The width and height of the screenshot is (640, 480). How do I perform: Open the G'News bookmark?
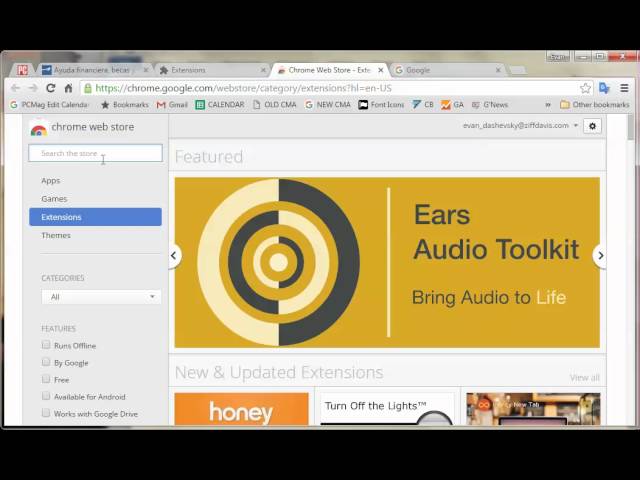[490, 105]
